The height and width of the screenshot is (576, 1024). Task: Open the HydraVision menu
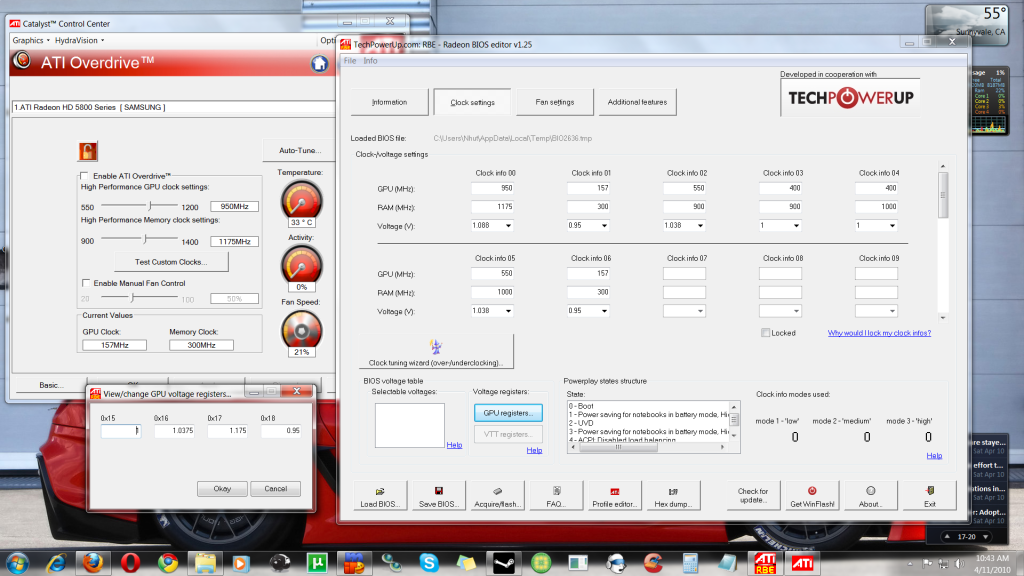pos(79,40)
